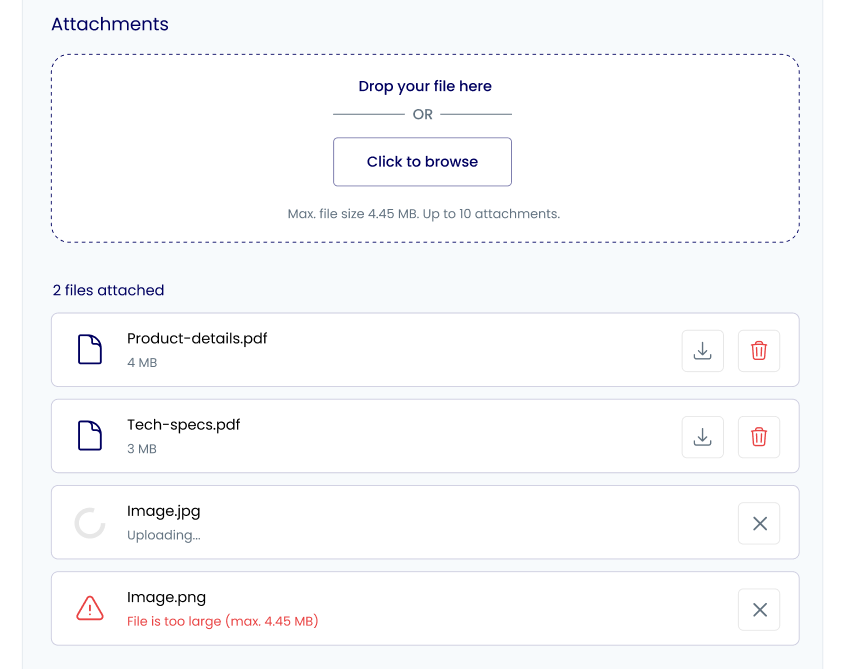
Task: Download the Tech-specs.pdf file
Action: pyautogui.click(x=702, y=437)
